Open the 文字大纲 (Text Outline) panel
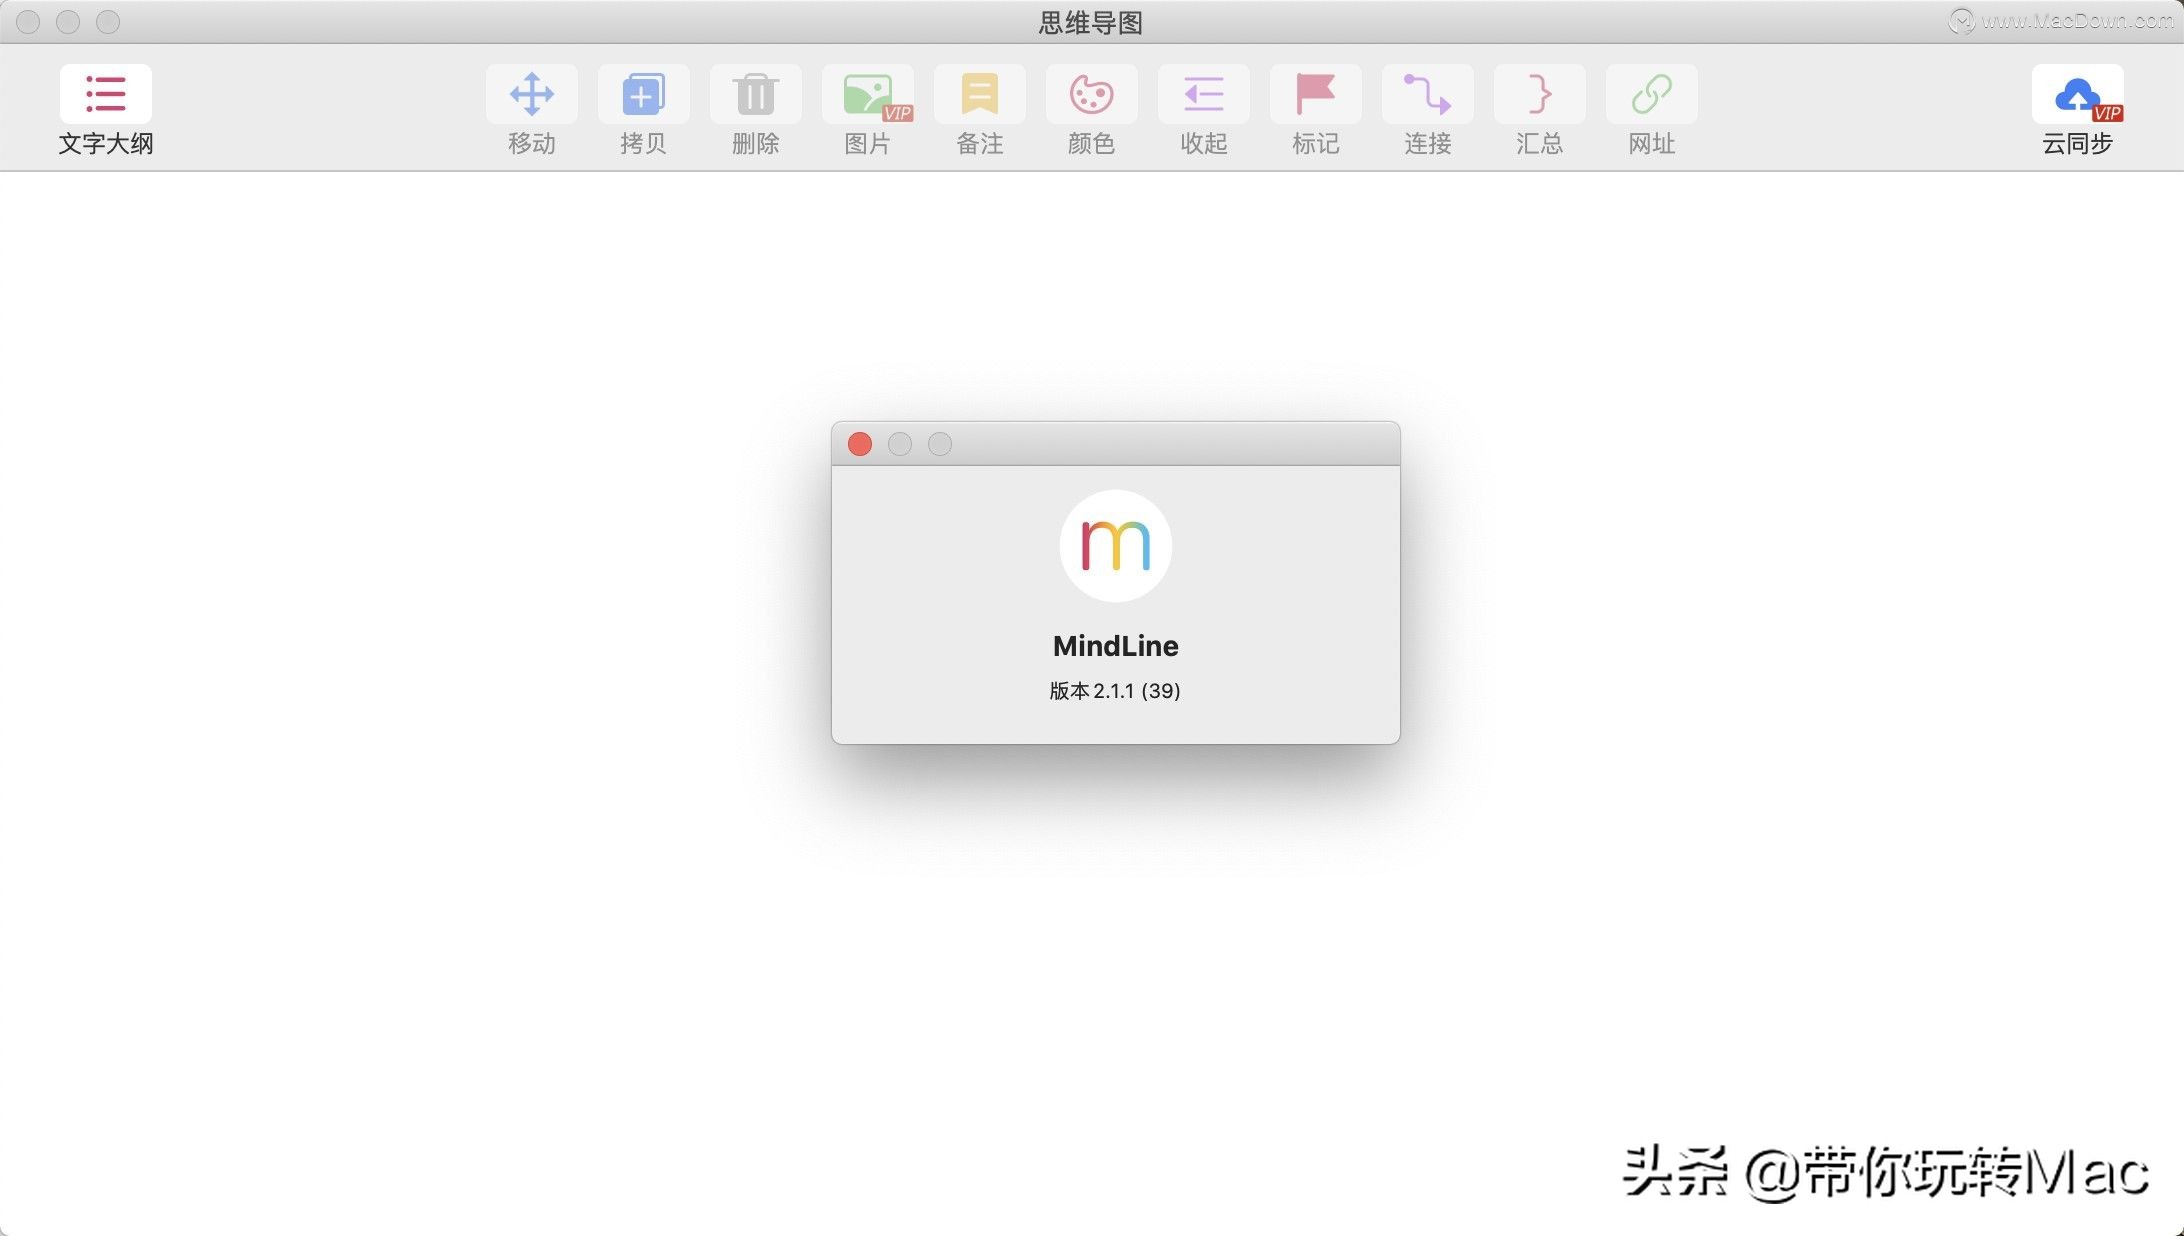 (105, 95)
